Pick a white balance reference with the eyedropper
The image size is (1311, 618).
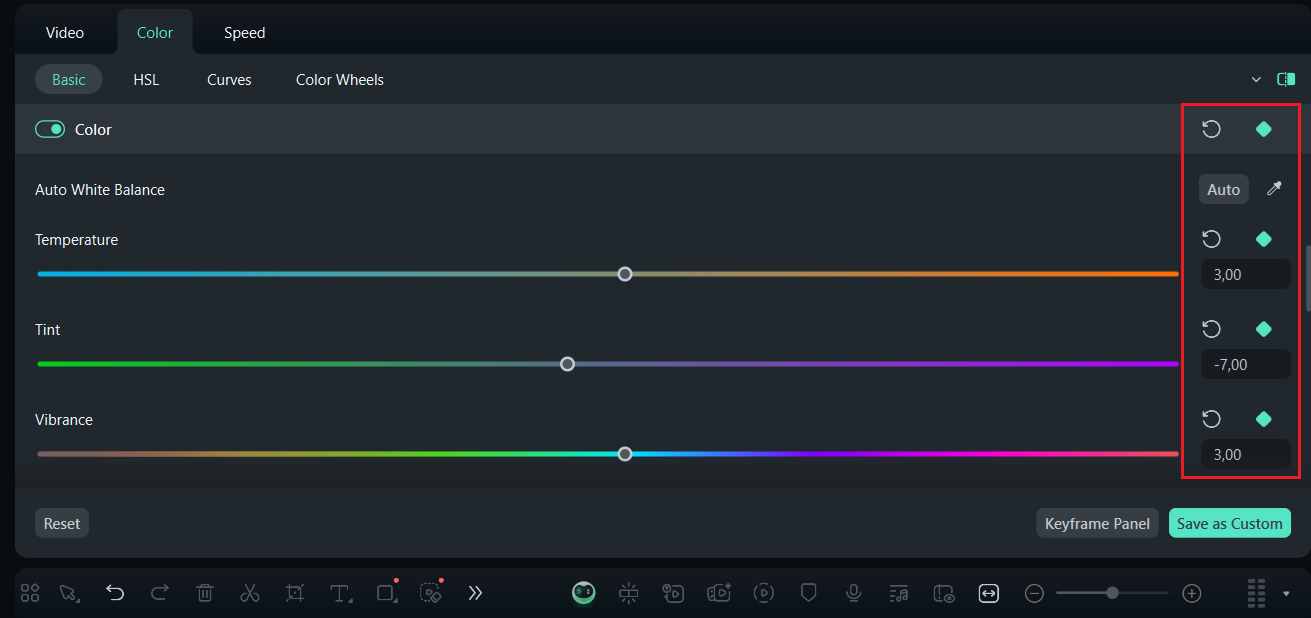tap(1274, 189)
